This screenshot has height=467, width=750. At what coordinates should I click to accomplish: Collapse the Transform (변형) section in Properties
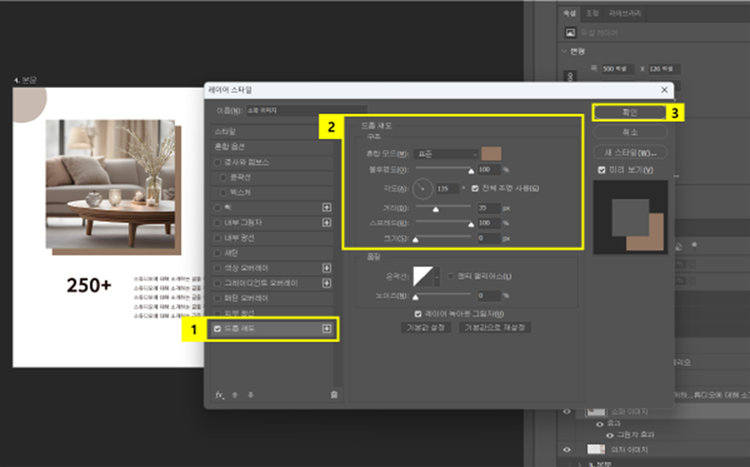pos(564,51)
